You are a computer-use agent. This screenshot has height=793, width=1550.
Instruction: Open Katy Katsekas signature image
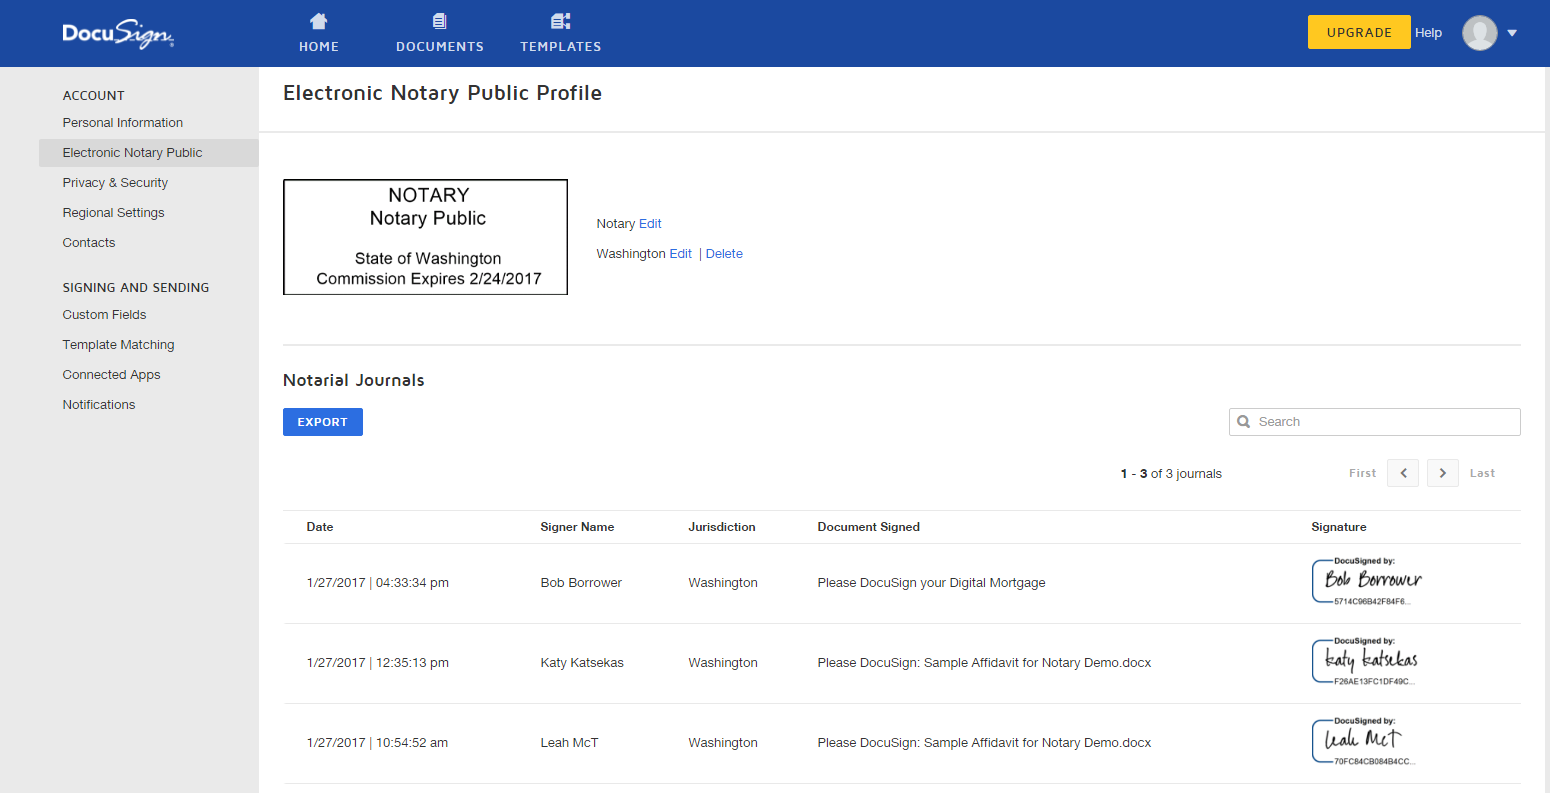[x=1365, y=662]
